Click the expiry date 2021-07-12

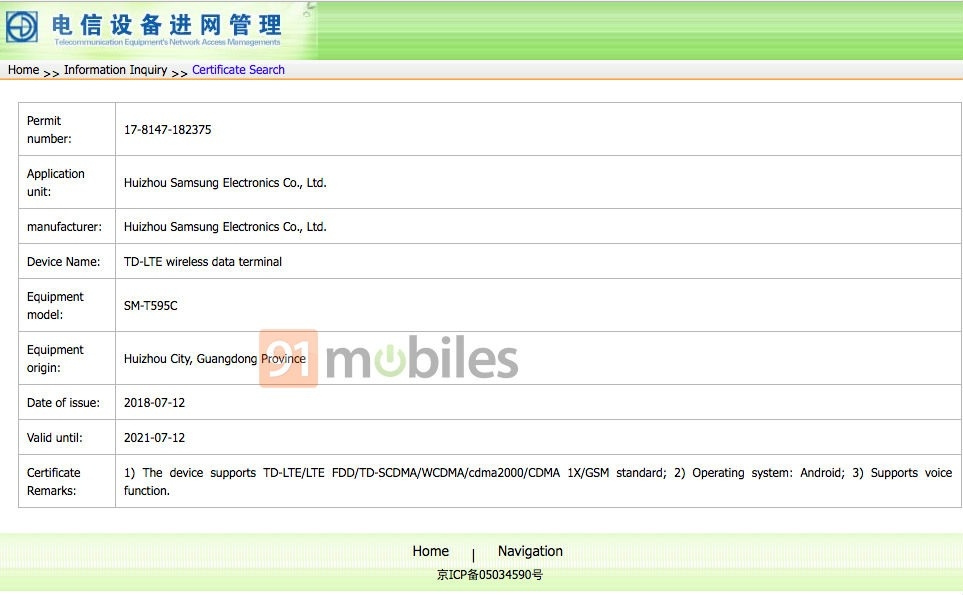coord(154,438)
